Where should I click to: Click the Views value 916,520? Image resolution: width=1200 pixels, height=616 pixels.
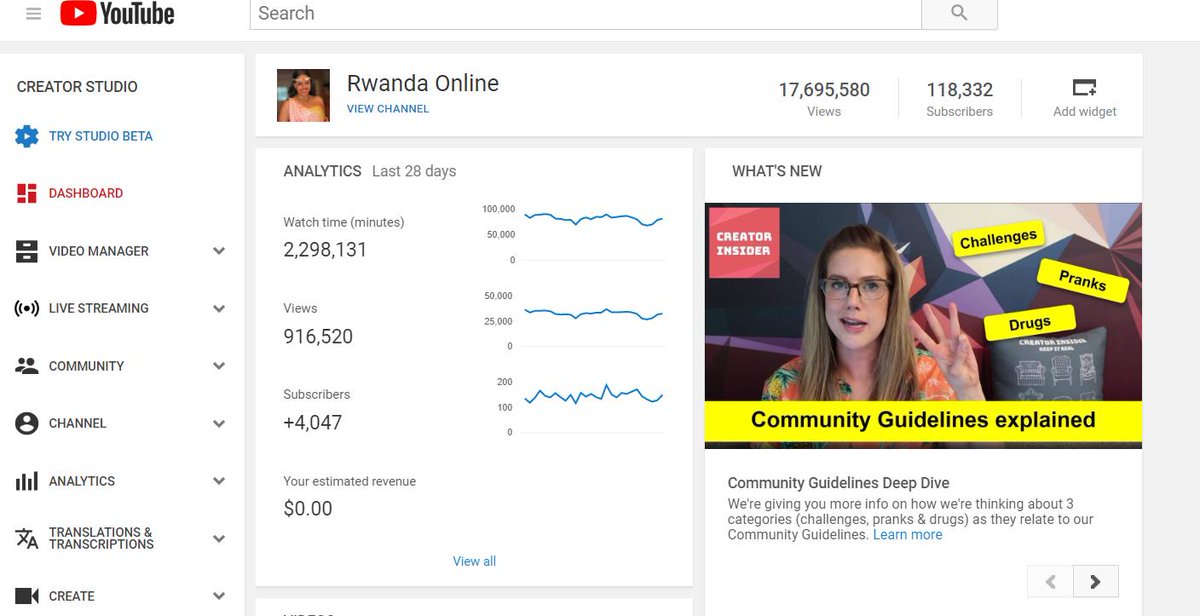[x=318, y=337]
